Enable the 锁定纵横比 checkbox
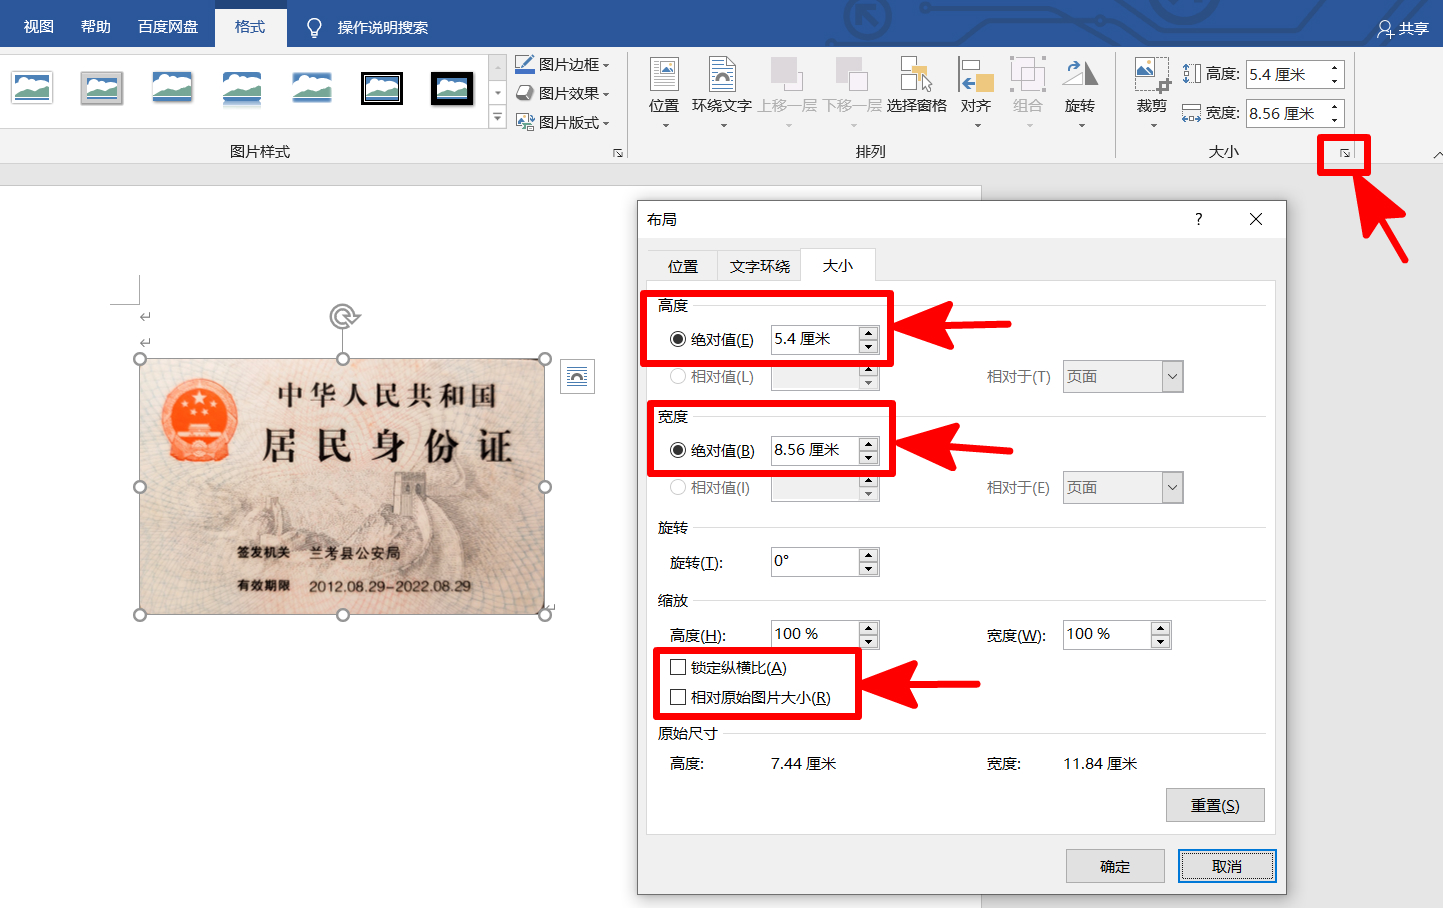1443x908 pixels. pos(679,667)
